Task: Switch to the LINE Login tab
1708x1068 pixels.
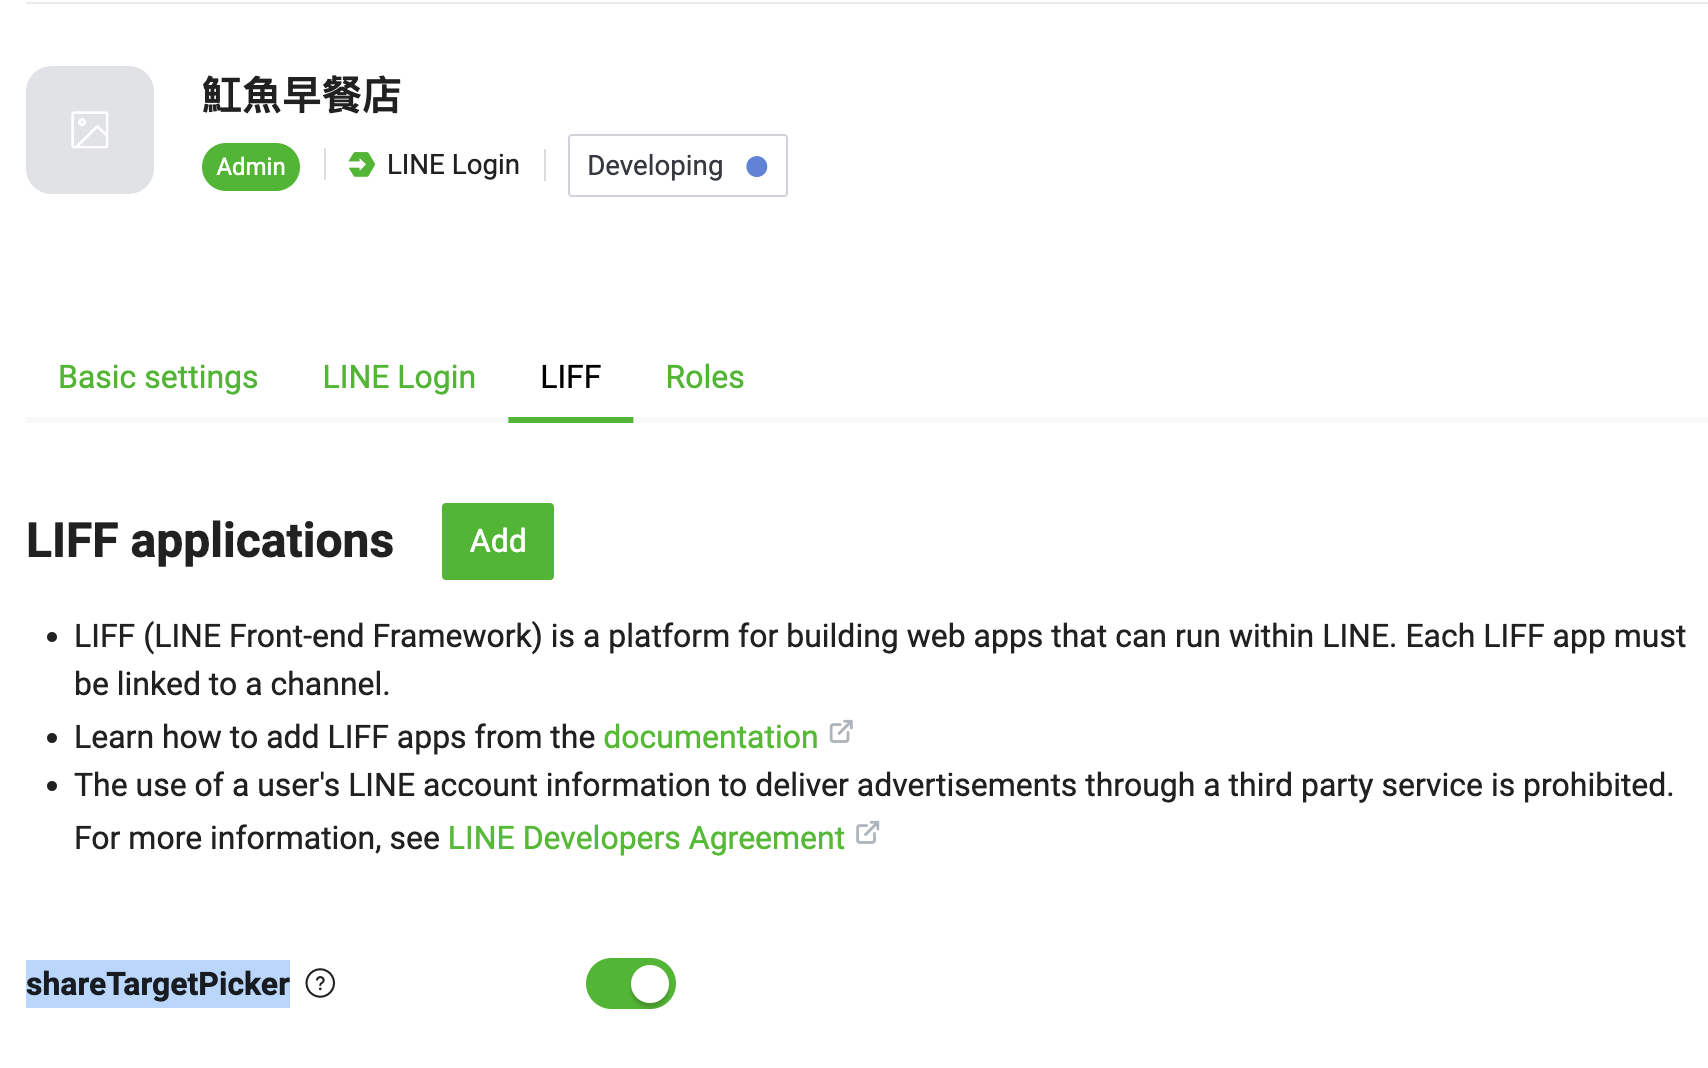Action: click(x=399, y=377)
